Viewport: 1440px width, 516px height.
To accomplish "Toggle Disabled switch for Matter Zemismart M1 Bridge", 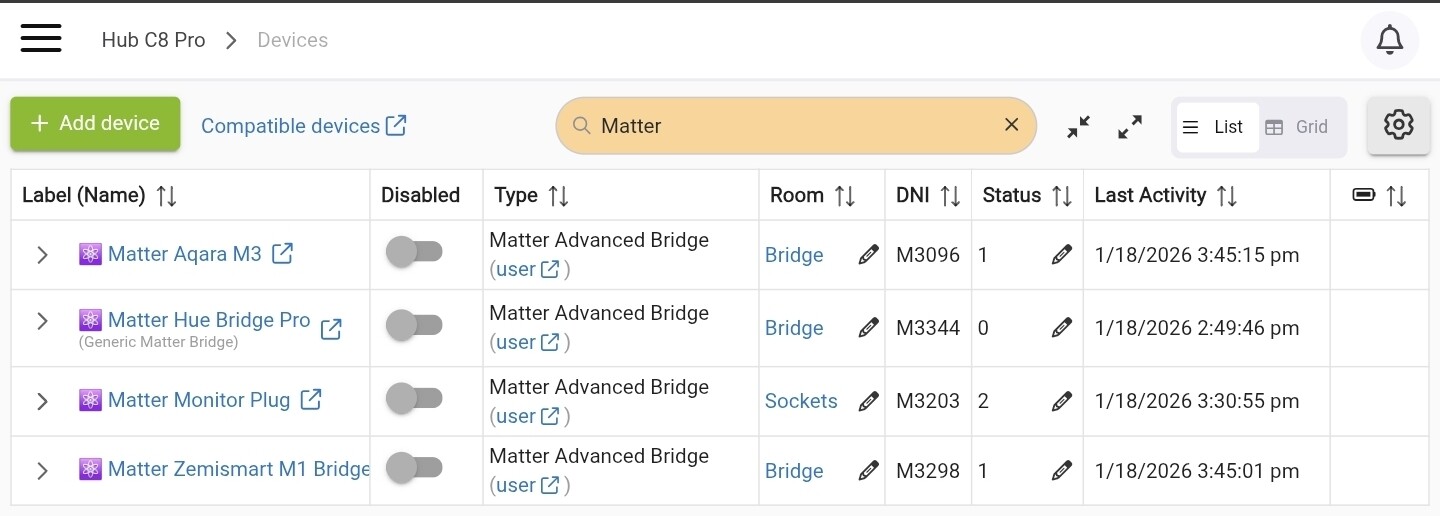I will (x=414, y=467).
